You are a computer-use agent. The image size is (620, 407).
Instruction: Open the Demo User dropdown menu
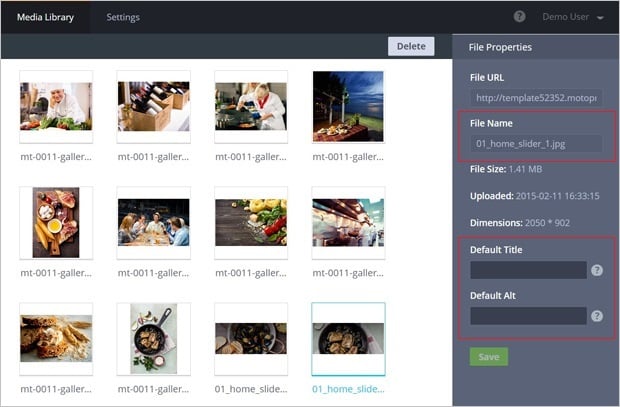pos(572,17)
